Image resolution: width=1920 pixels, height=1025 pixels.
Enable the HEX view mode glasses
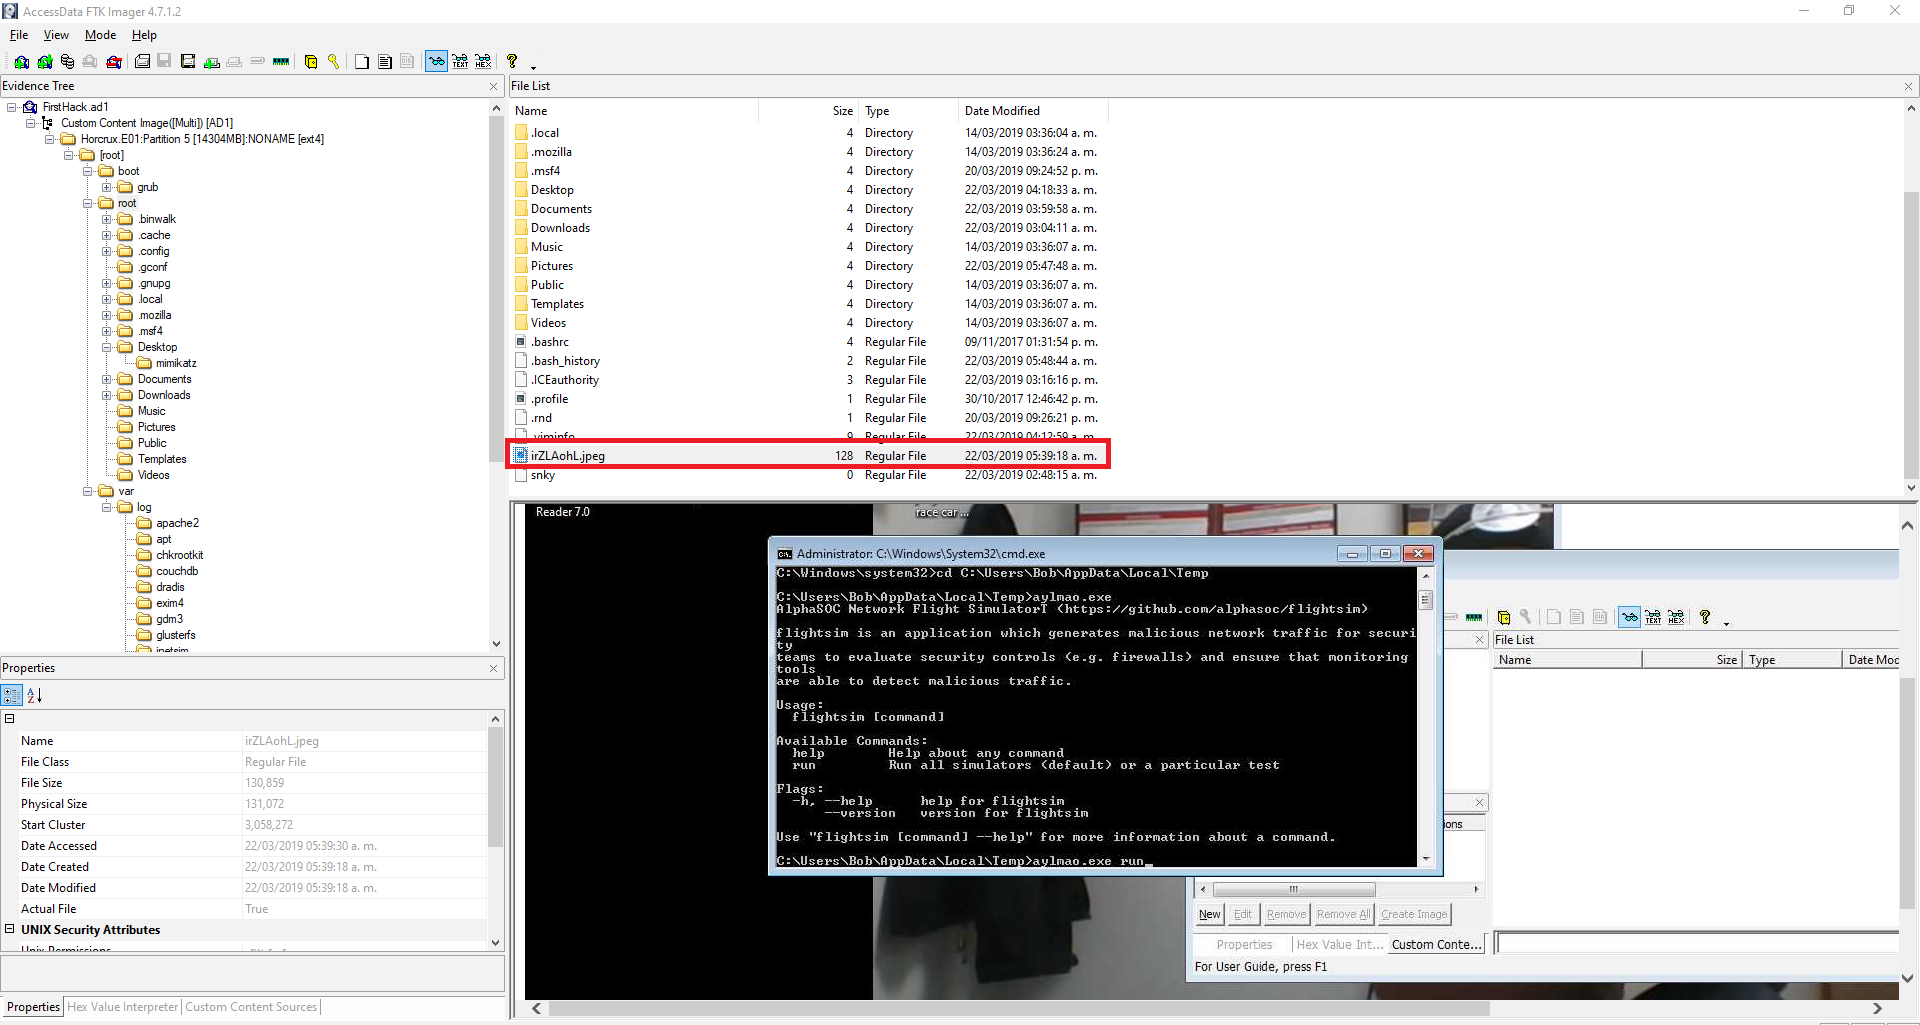[x=483, y=62]
